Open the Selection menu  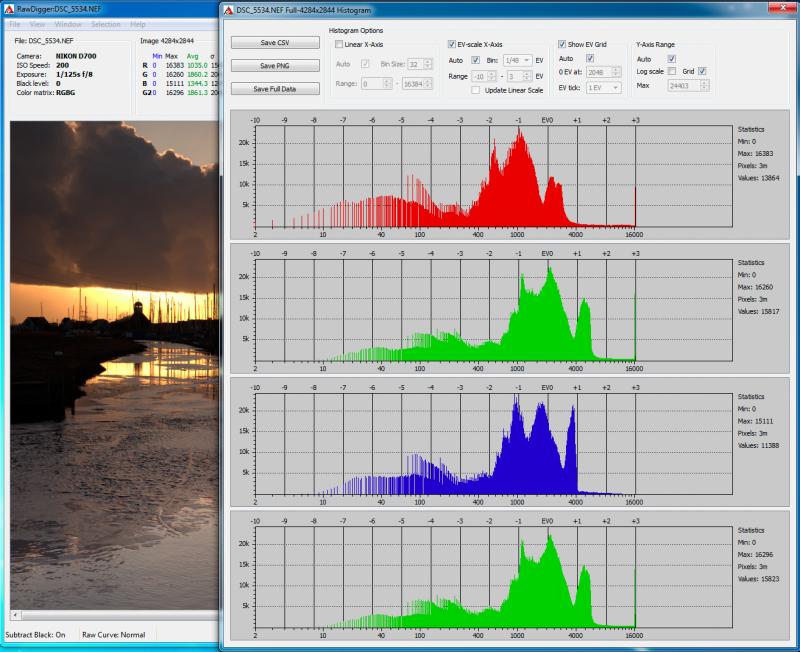[106, 24]
